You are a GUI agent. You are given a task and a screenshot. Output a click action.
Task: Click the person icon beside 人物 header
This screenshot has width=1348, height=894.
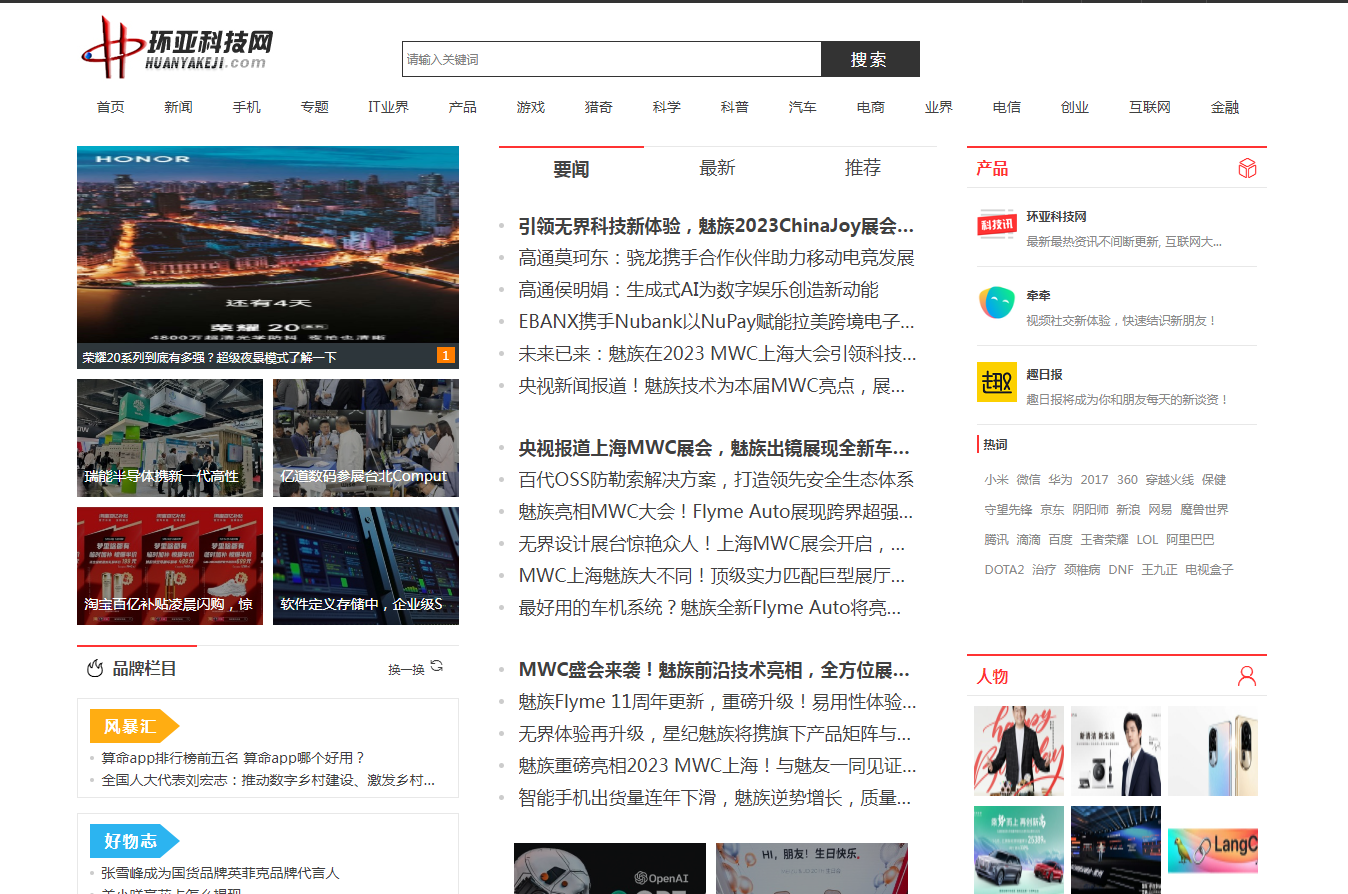coord(1247,676)
